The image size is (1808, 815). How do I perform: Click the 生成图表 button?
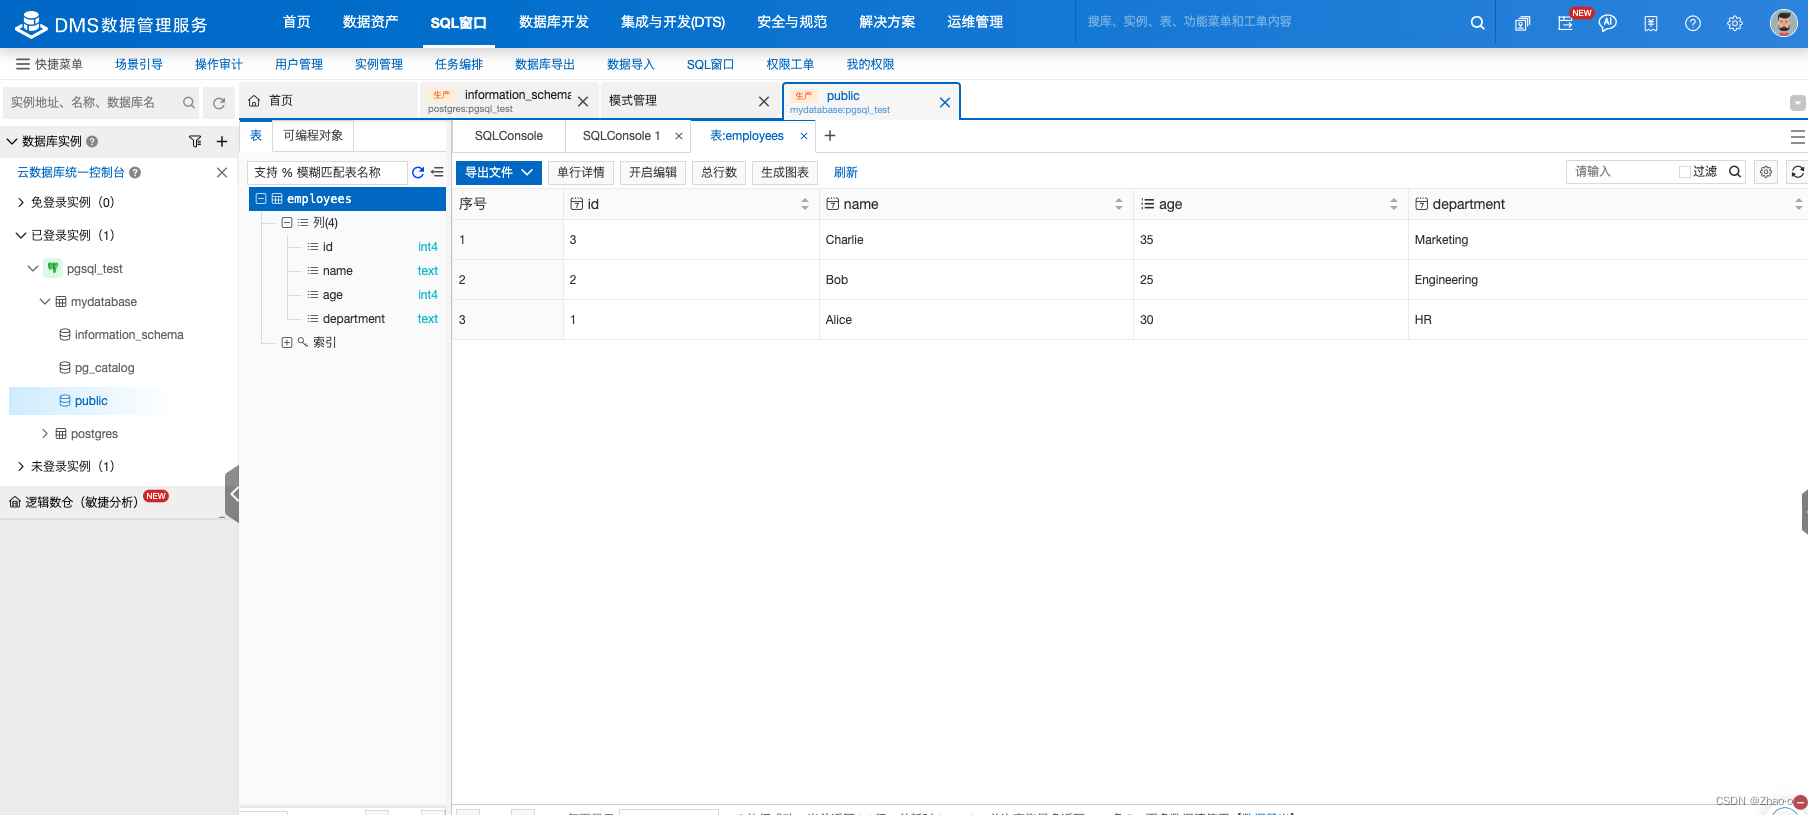785,172
